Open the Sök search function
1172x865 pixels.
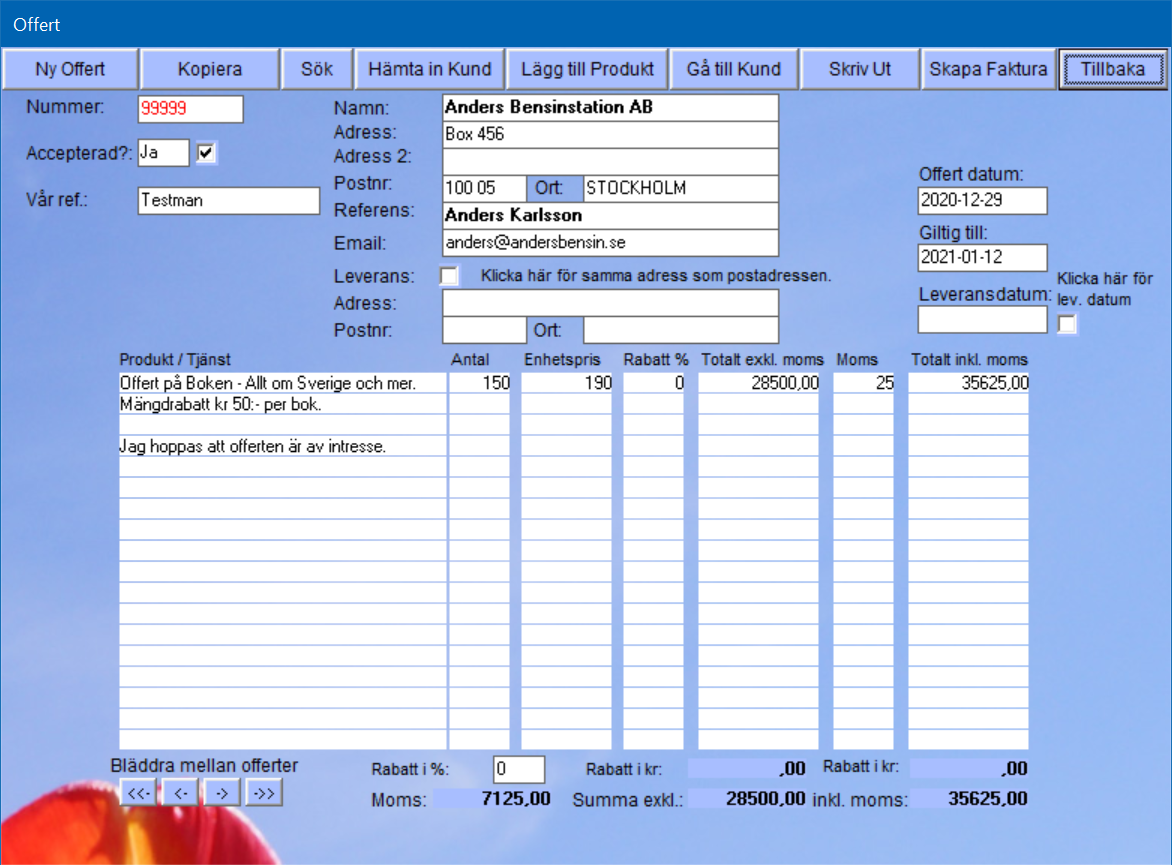point(317,69)
